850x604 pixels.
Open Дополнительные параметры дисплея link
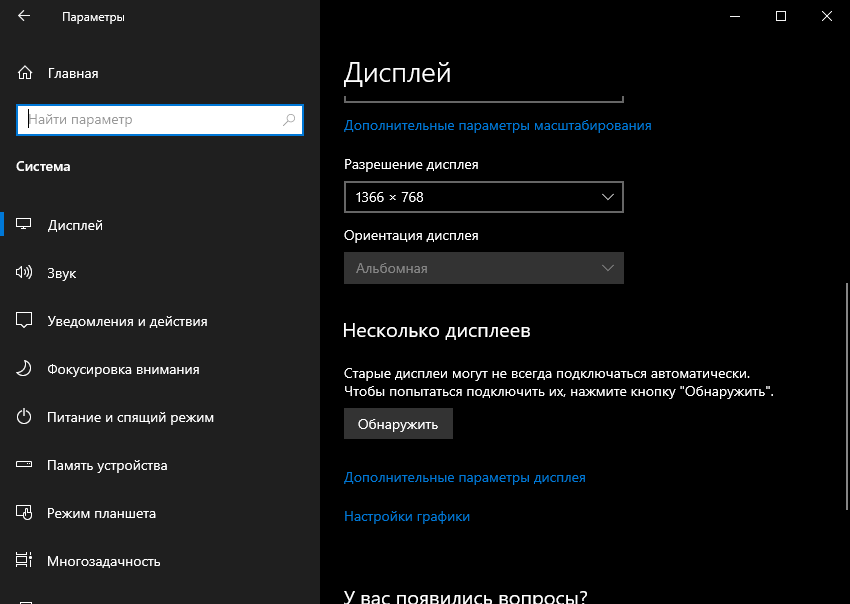(465, 477)
